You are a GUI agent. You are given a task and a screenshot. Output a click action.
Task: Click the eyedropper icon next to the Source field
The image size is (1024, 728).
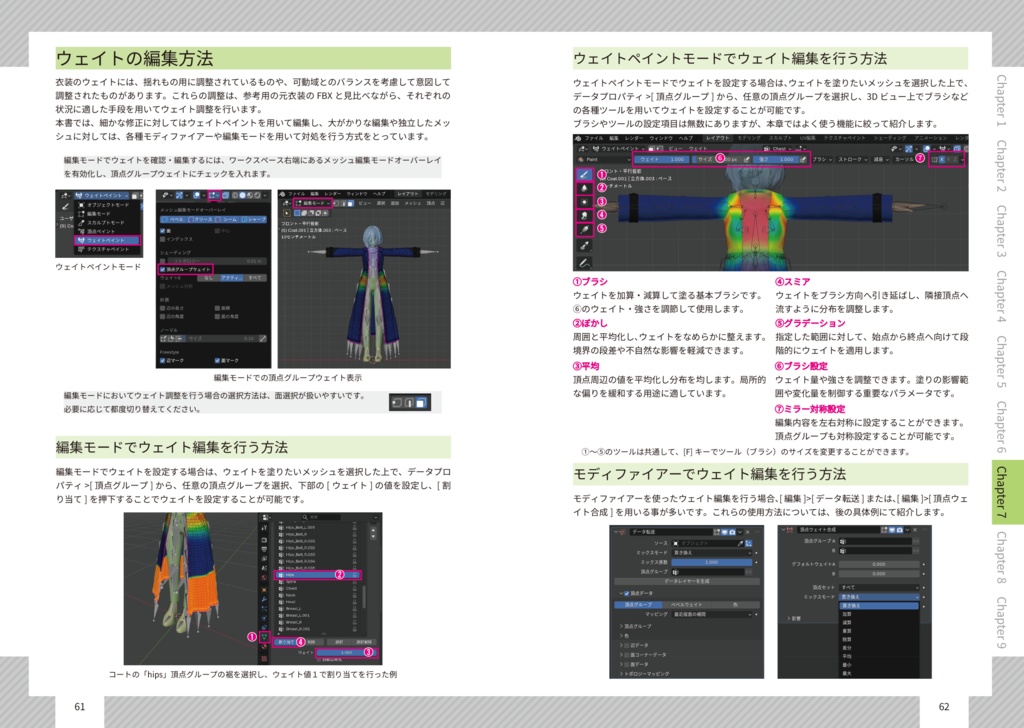(739, 544)
